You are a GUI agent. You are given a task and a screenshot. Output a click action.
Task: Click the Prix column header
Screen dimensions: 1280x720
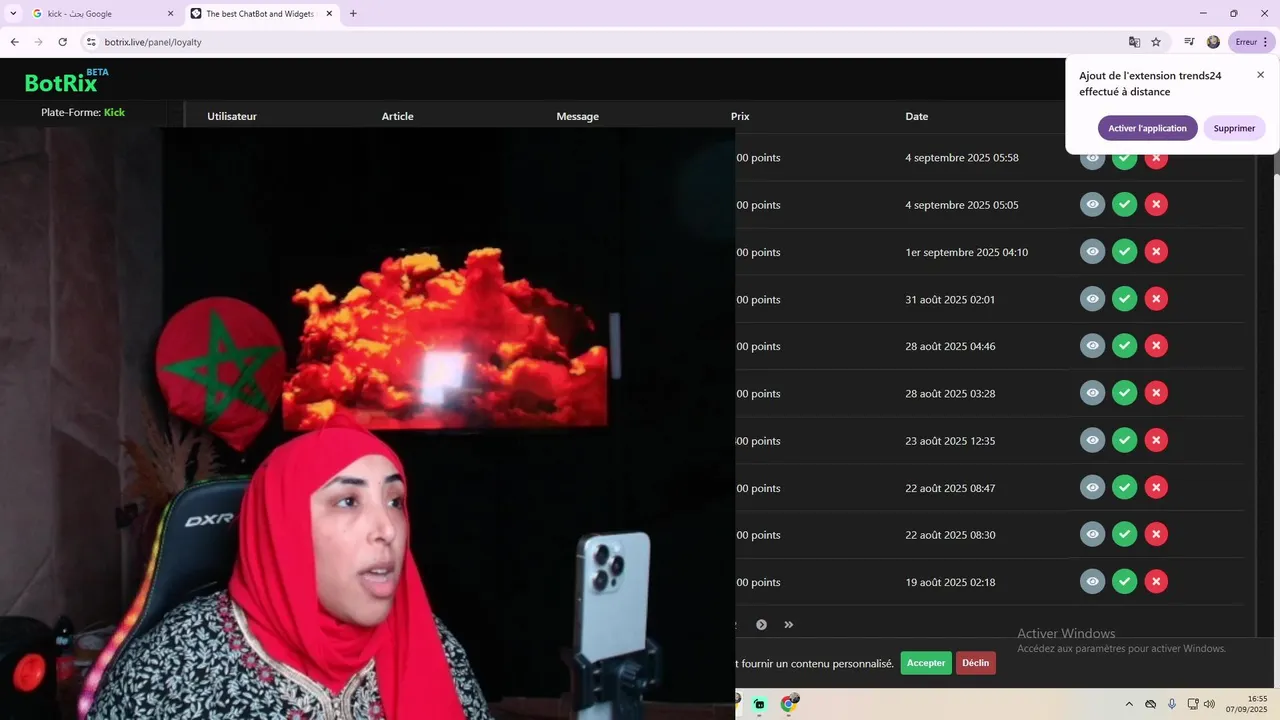coord(740,116)
